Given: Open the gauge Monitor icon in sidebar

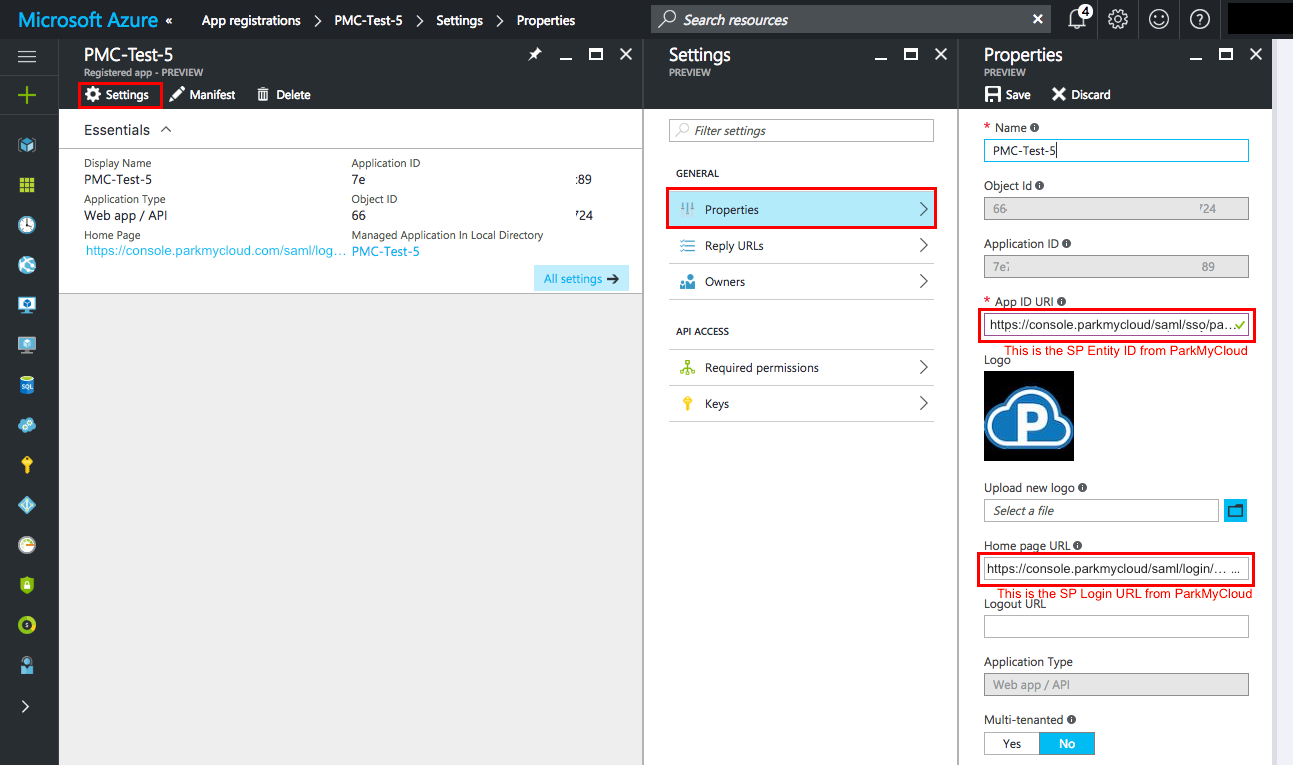Looking at the screenshot, I should [x=27, y=545].
